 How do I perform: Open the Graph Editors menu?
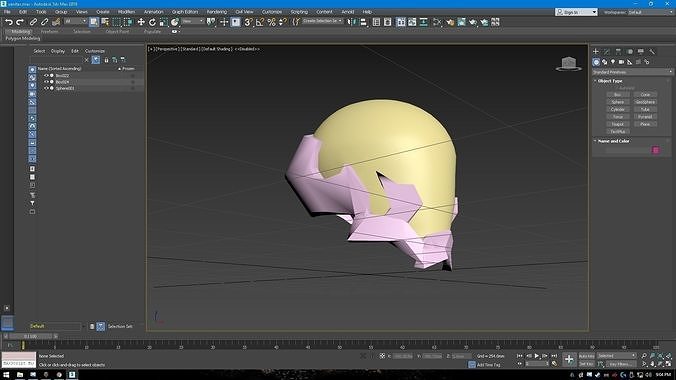pyautogui.click(x=185, y=12)
